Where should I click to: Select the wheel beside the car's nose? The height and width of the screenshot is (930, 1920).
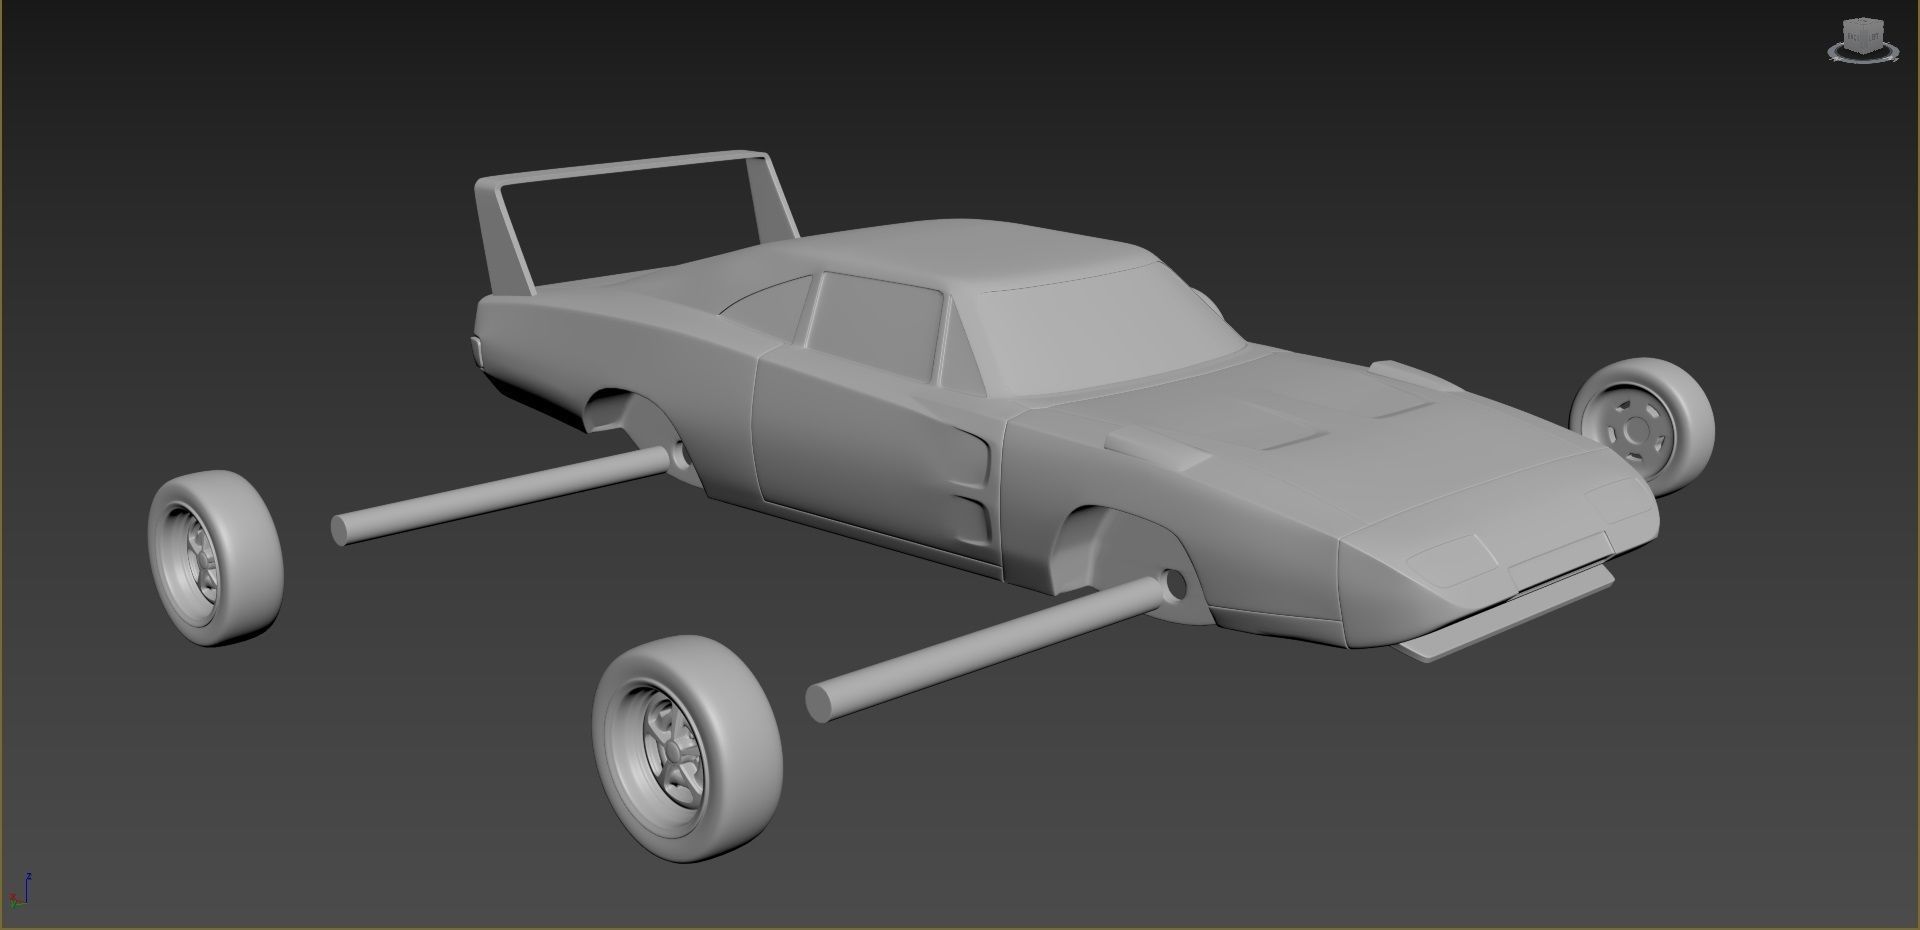tap(1641, 426)
